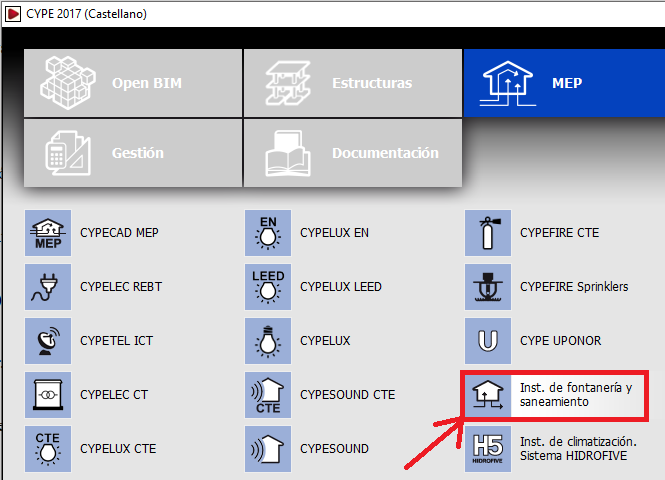665x480 pixels.
Task: Select Inst. de climatización Sistema HIDROFIVE label
Action: 578,449
